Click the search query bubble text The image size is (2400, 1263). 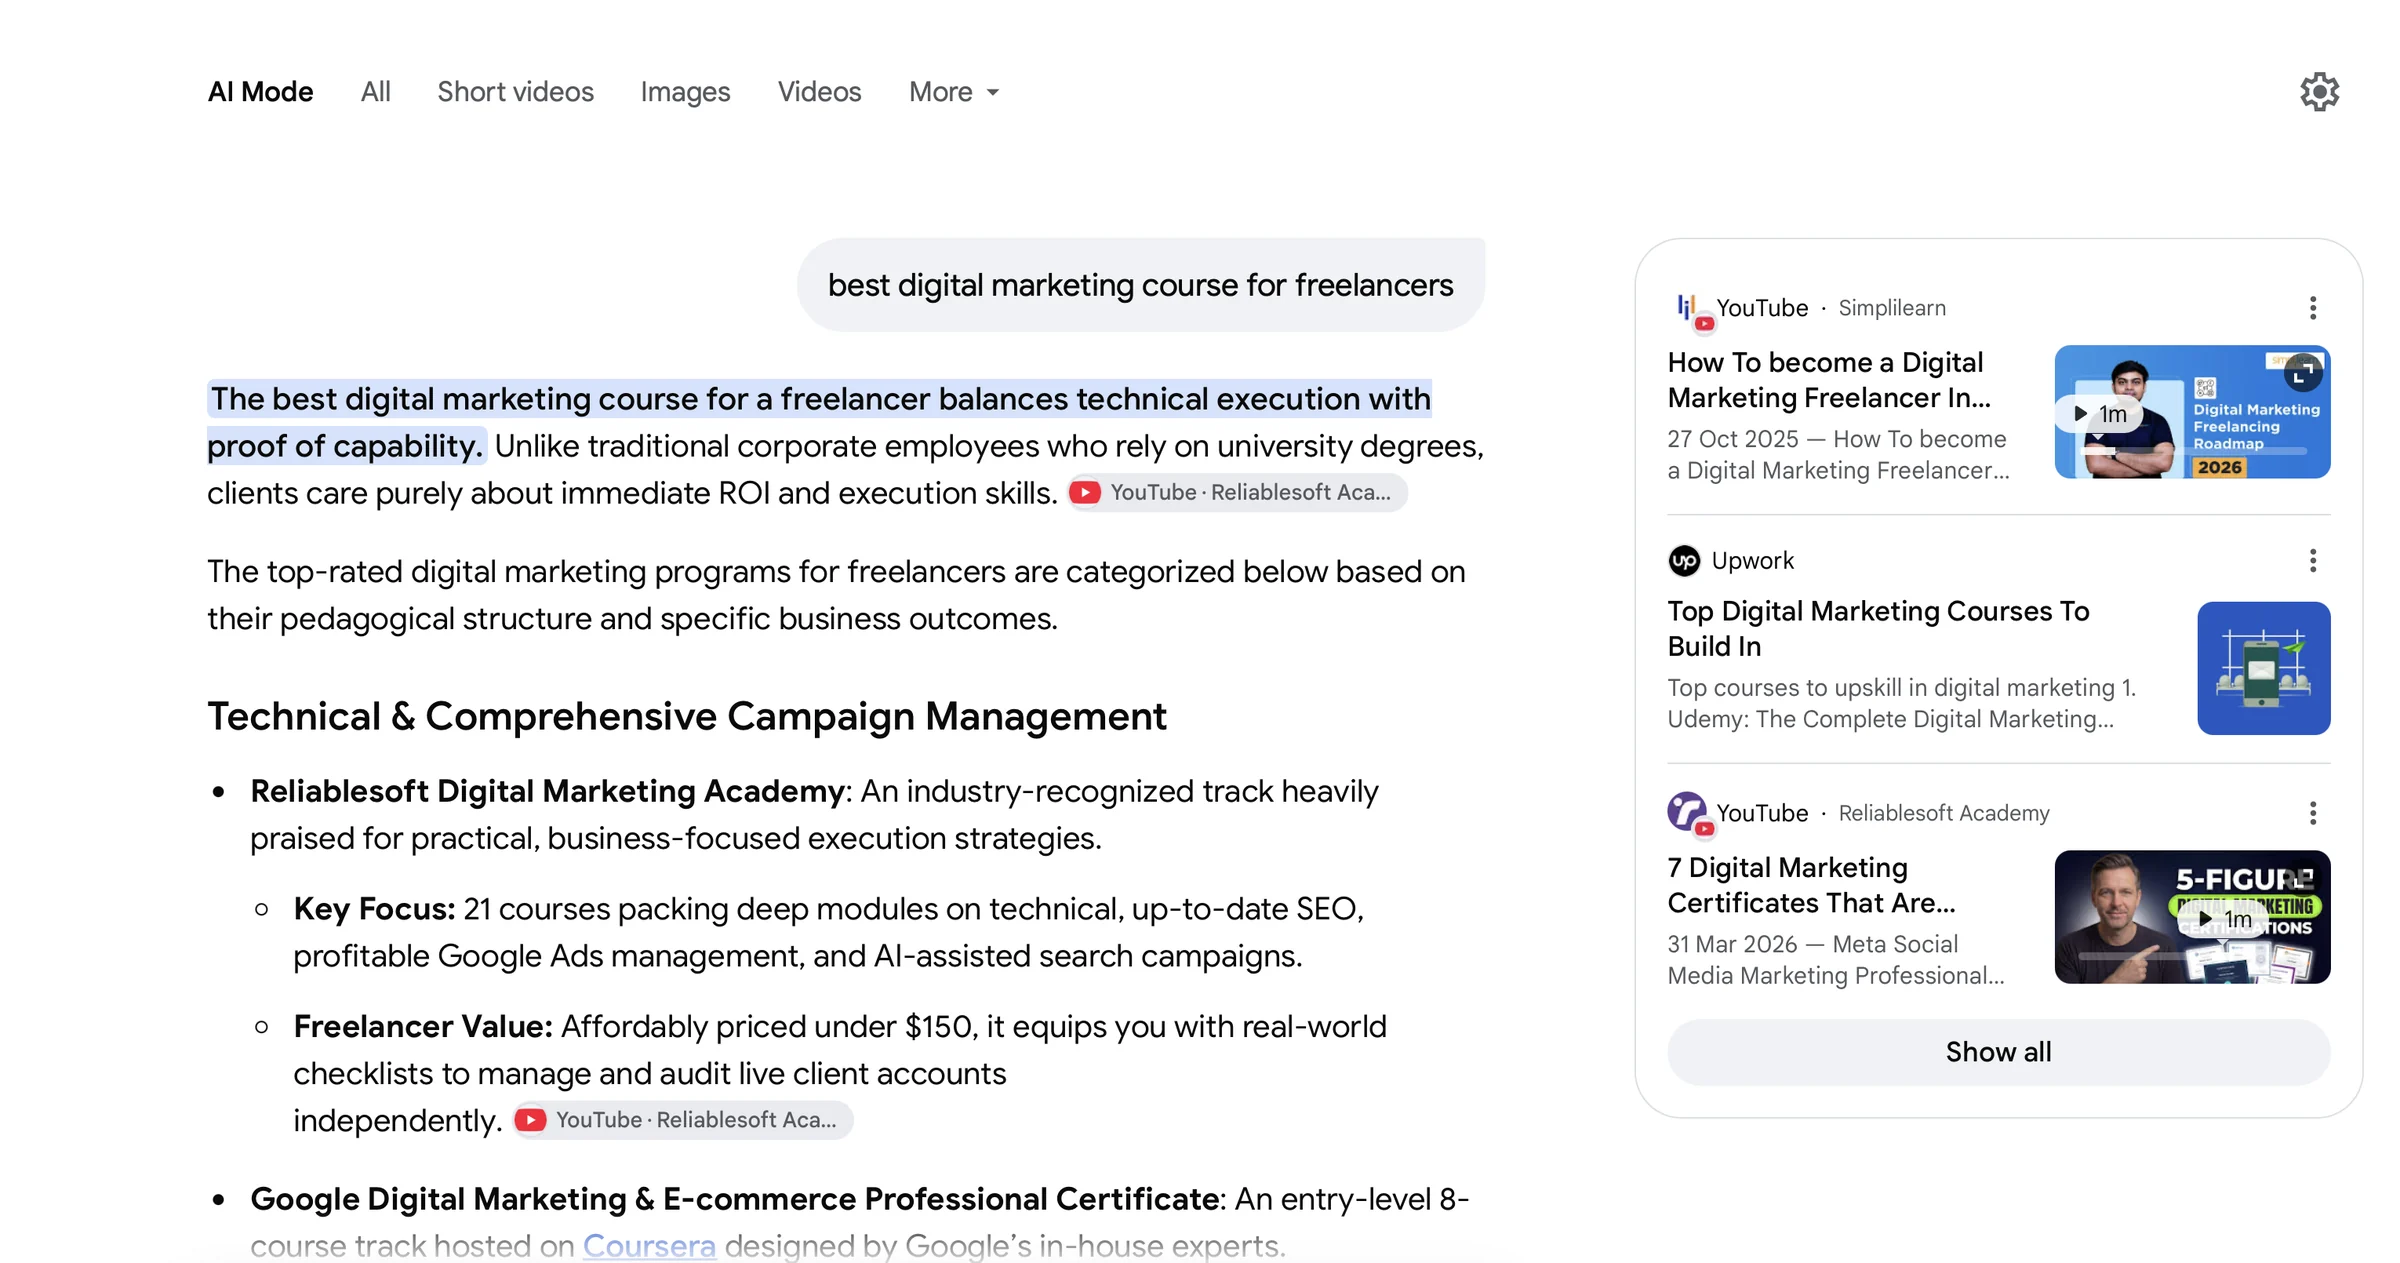point(1140,285)
